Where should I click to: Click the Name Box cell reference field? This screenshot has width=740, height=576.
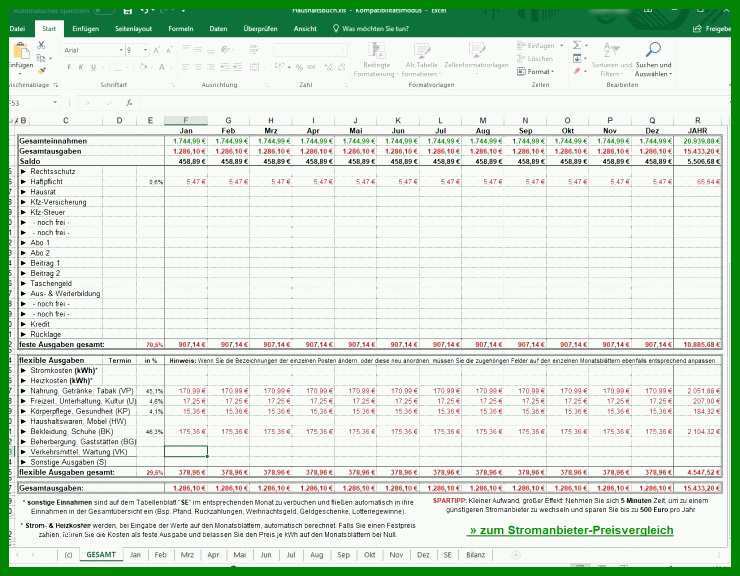(29, 102)
